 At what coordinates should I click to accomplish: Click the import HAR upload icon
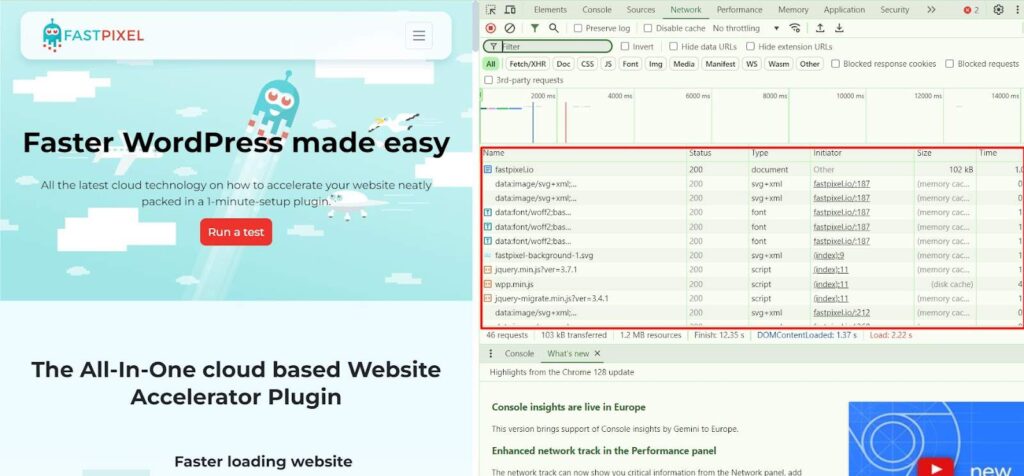[821, 29]
